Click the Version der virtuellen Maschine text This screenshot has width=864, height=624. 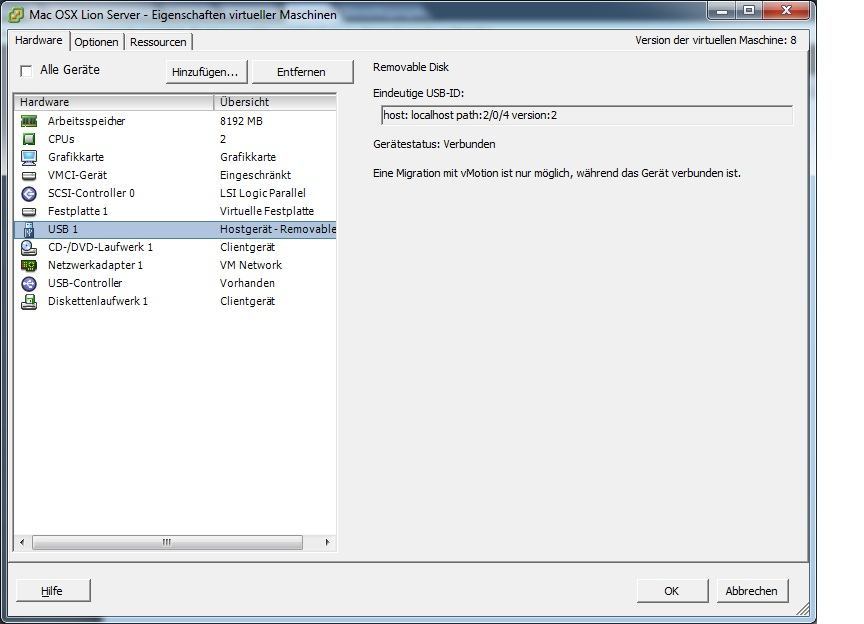(x=716, y=40)
